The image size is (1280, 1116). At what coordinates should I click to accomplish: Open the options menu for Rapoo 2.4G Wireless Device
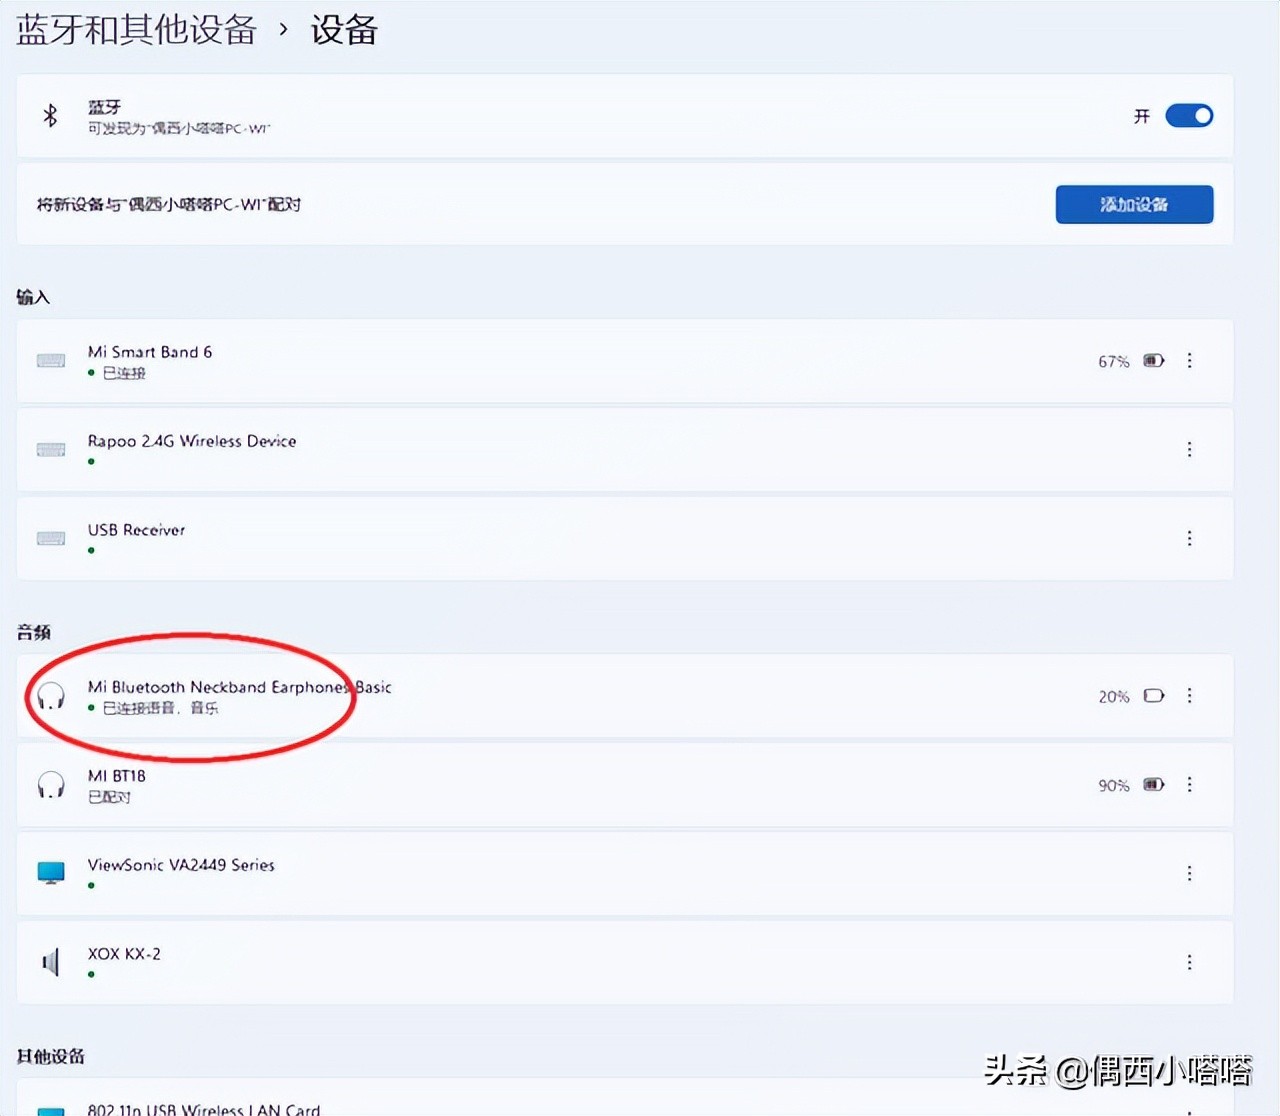coord(1189,449)
